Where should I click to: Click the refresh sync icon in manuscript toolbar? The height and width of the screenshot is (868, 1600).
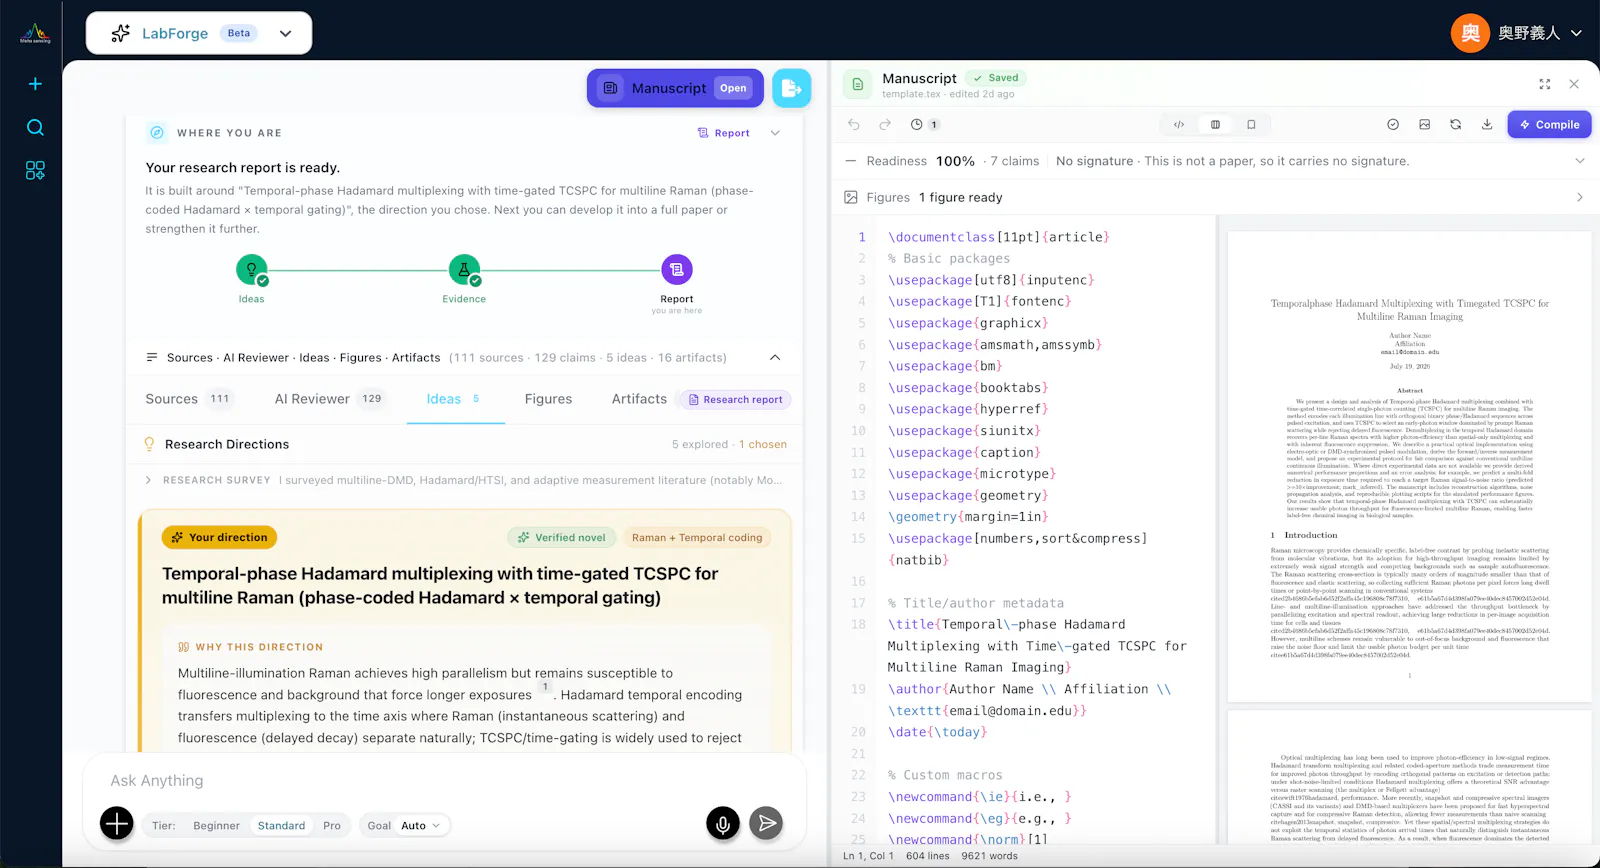click(1455, 125)
